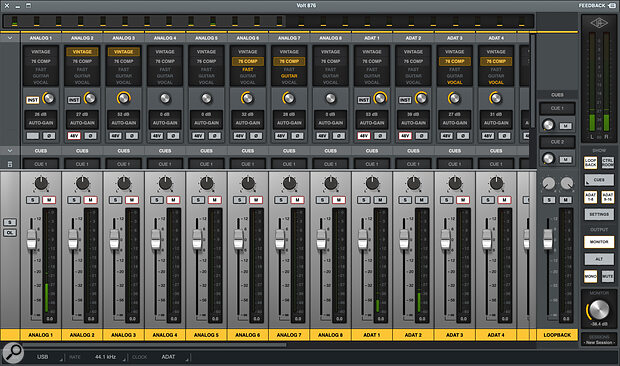Click the ADAT 4 pan knob
620x366 pixels.
[x=496, y=183]
